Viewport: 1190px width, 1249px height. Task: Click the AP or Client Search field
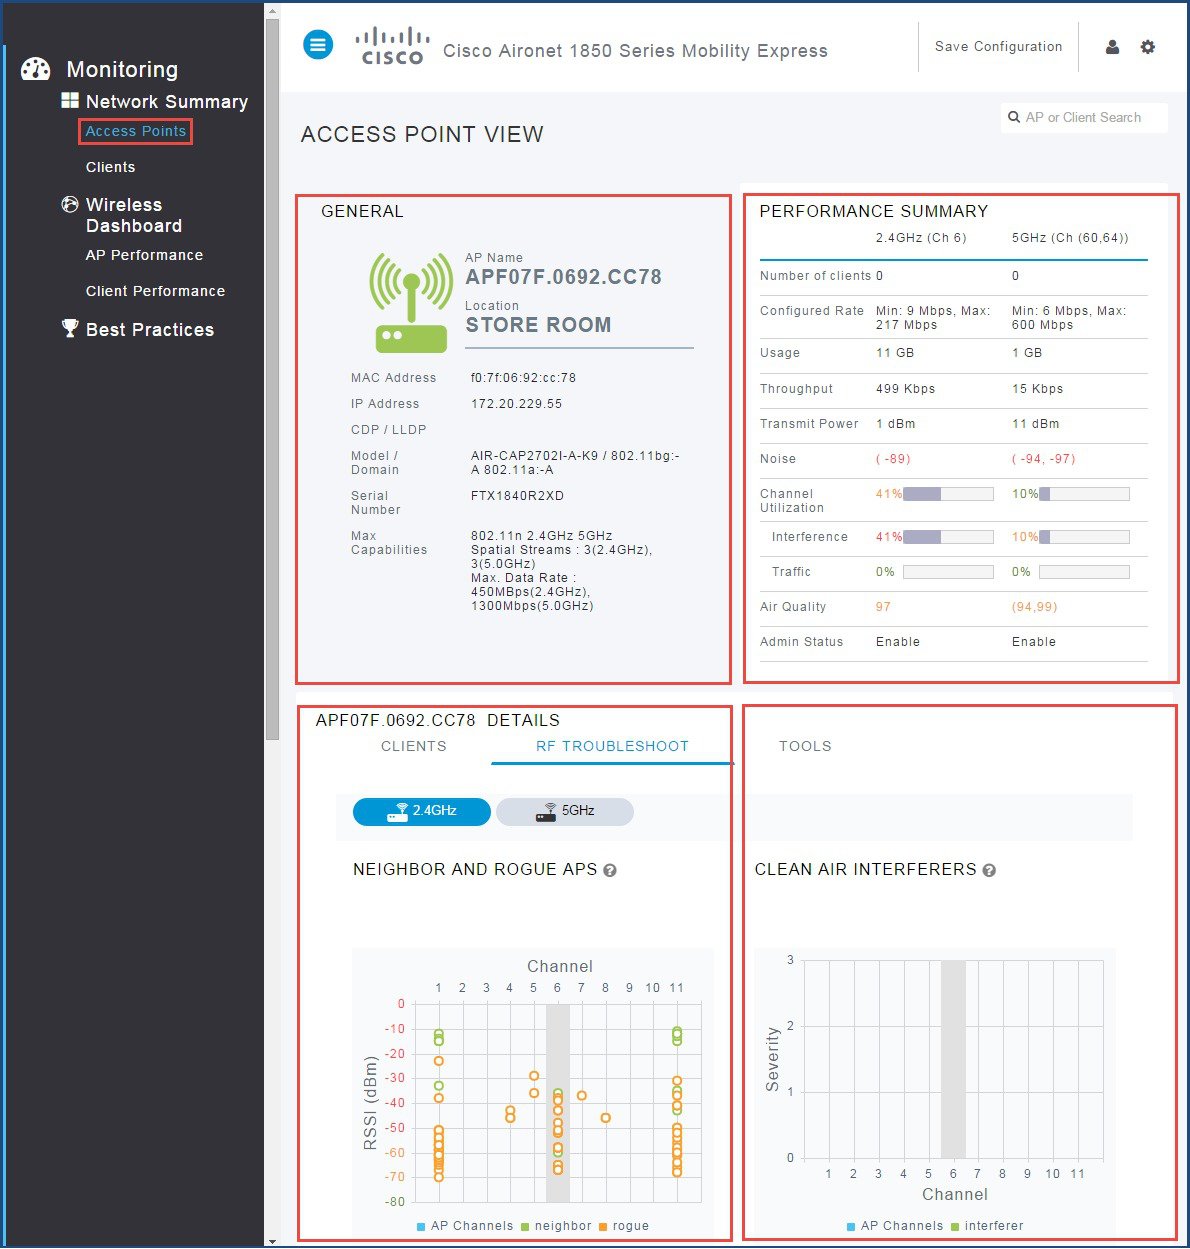(x=1084, y=117)
